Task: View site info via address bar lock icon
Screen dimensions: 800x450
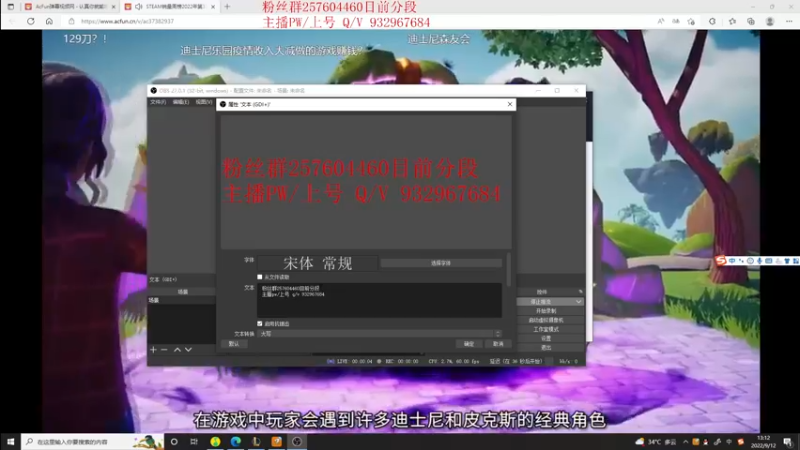Action: click(71, 21)
